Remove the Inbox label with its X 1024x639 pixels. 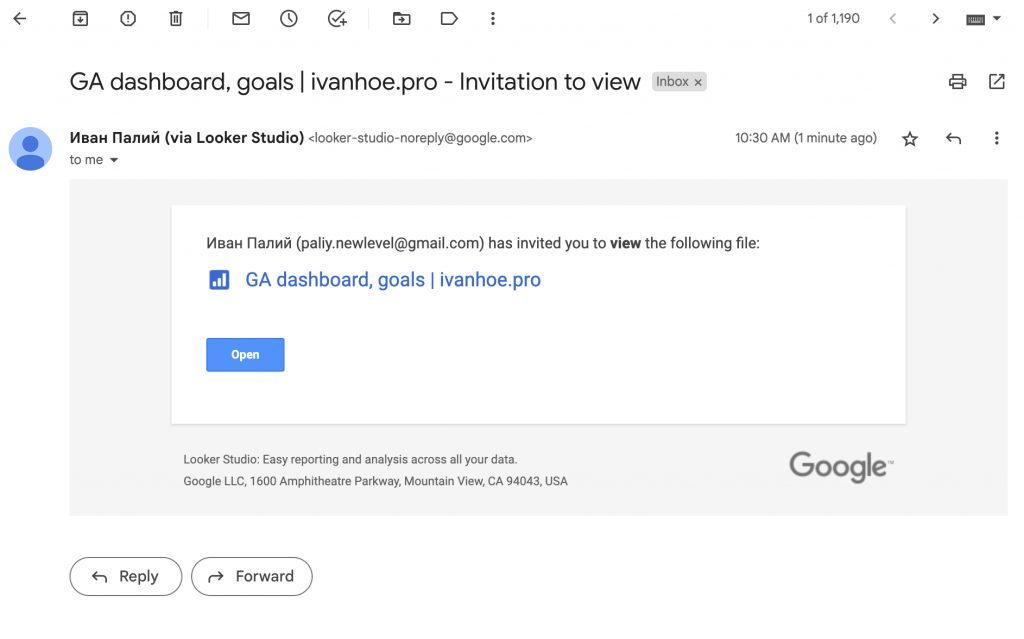tap(698, 82)
